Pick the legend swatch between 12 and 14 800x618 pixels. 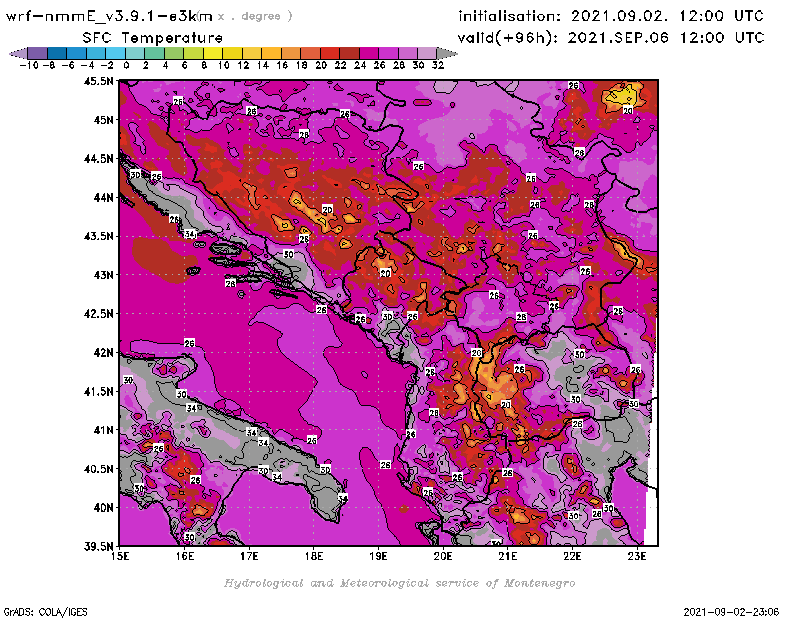(x=252, y=53)
